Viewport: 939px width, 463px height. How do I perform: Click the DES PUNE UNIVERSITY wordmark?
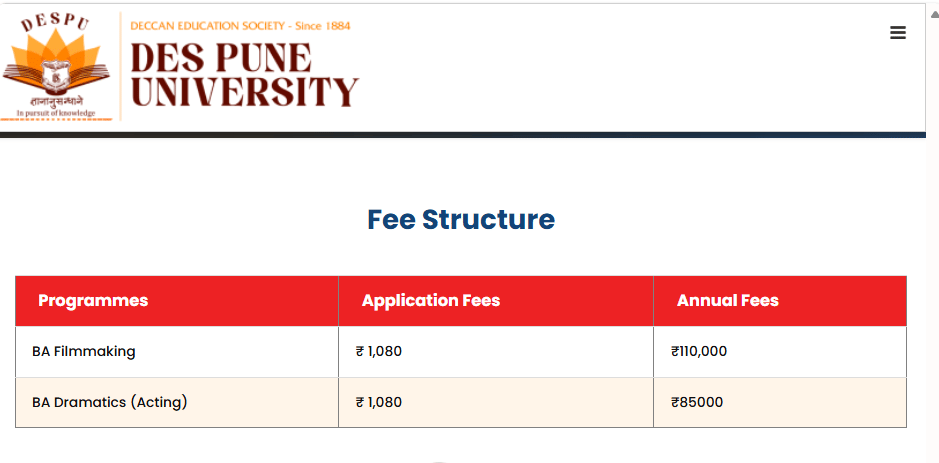pos(244,75)
